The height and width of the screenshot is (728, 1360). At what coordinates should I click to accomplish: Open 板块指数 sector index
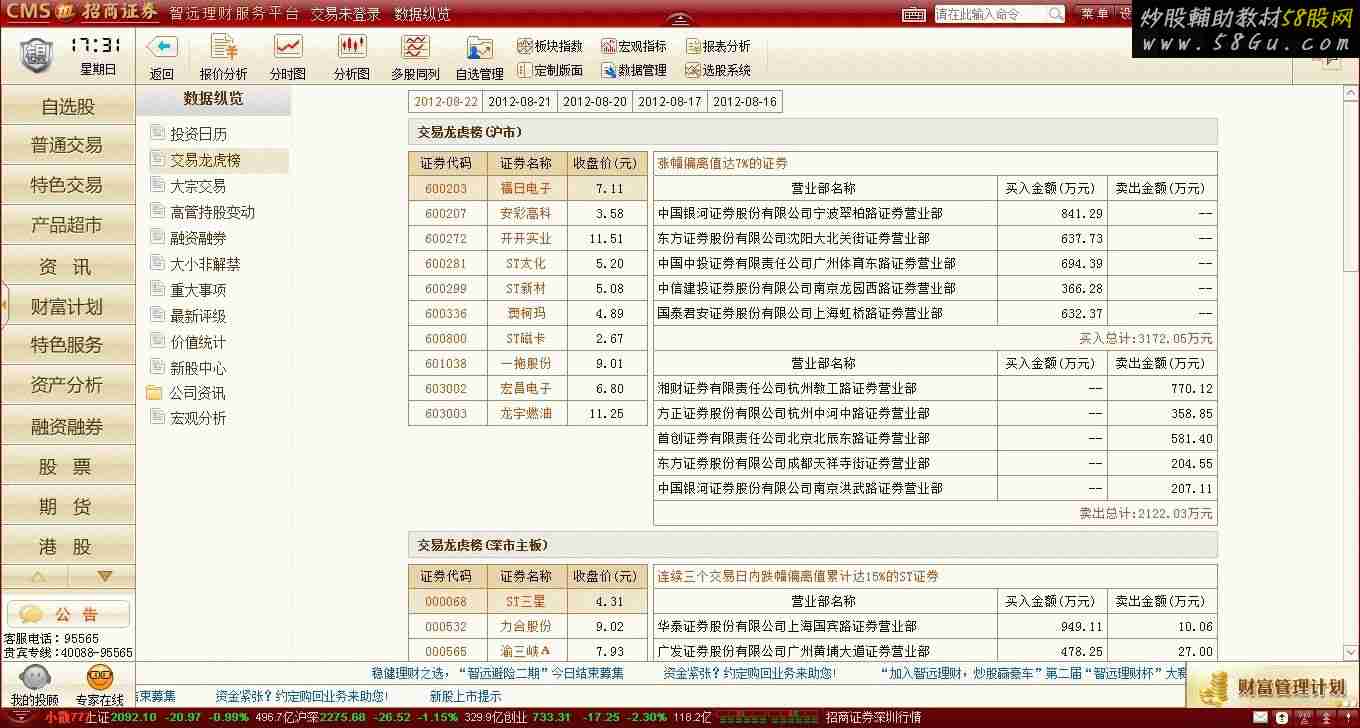tap(550, 46)
